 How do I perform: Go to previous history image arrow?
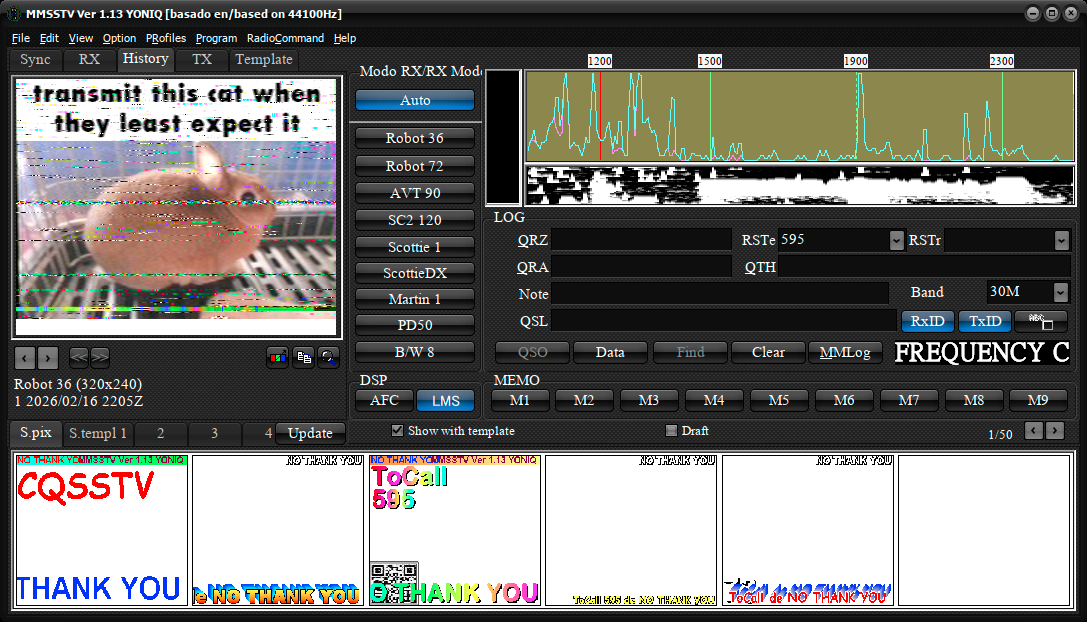tap(24, 358)
